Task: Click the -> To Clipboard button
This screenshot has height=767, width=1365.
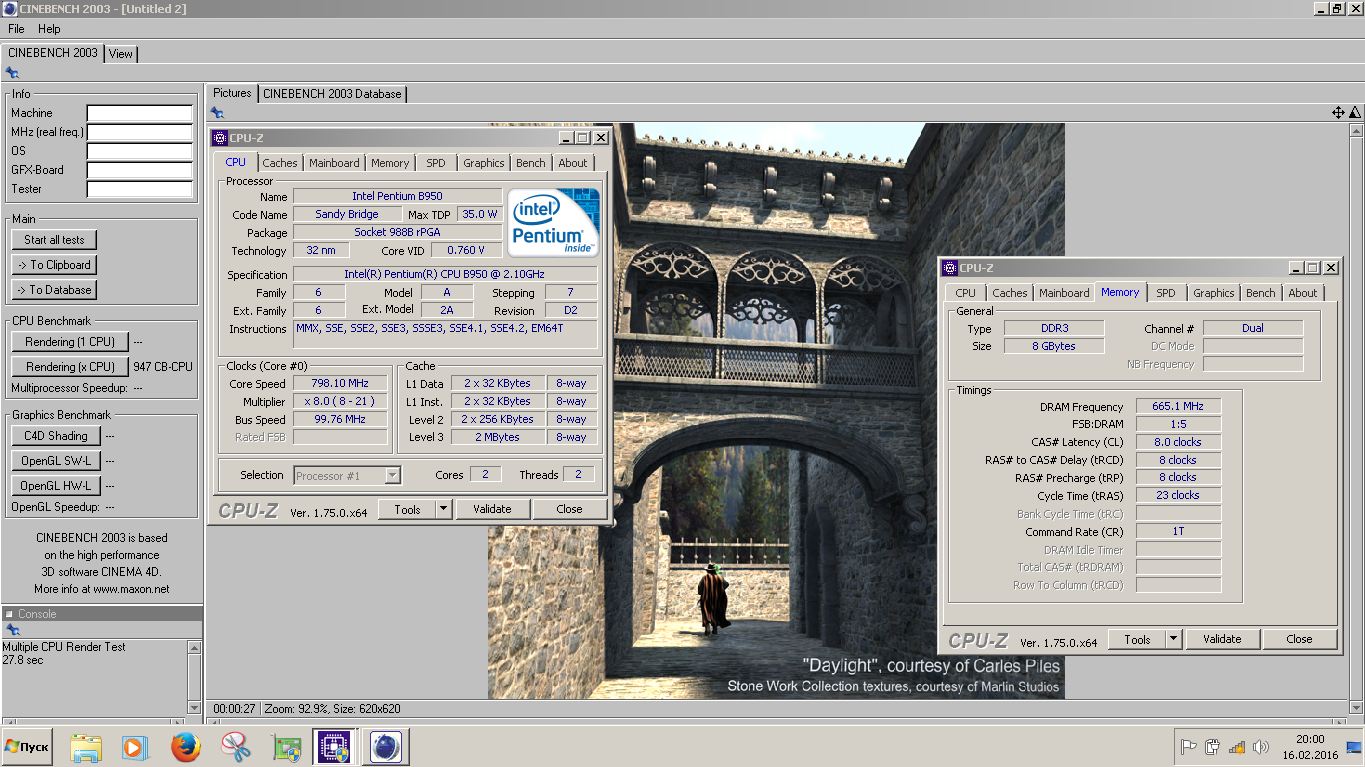Action: pyautogui.click(x=54, y=265)
